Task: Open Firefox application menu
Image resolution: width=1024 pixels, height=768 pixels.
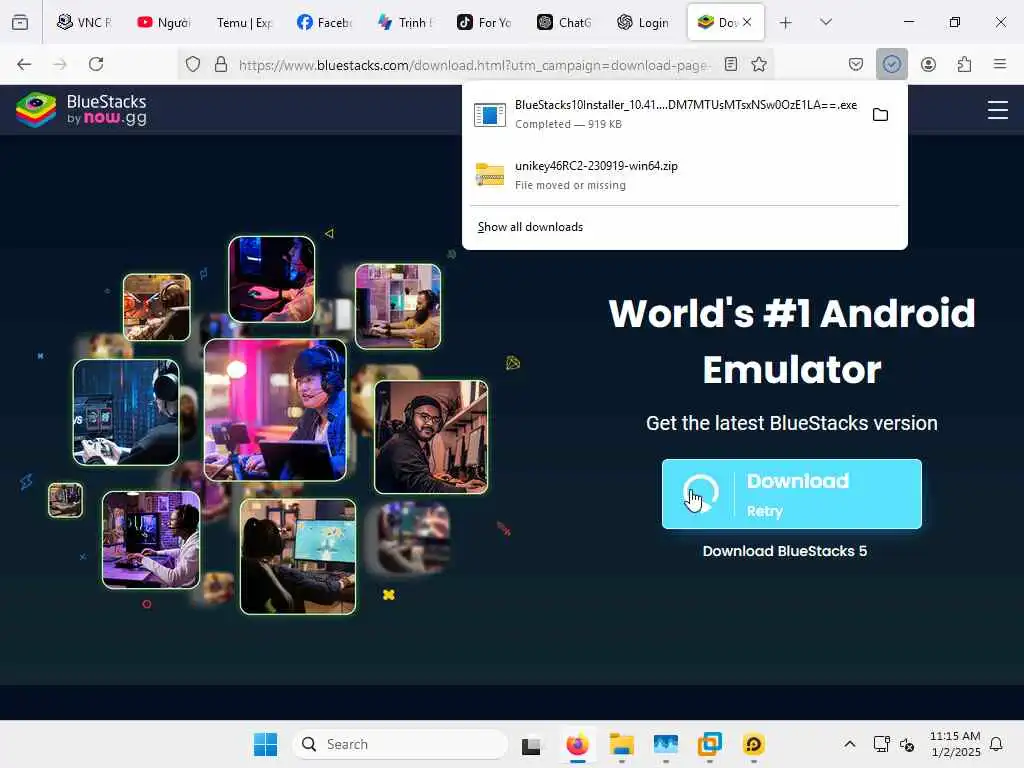Action: tap(1000, 64)
